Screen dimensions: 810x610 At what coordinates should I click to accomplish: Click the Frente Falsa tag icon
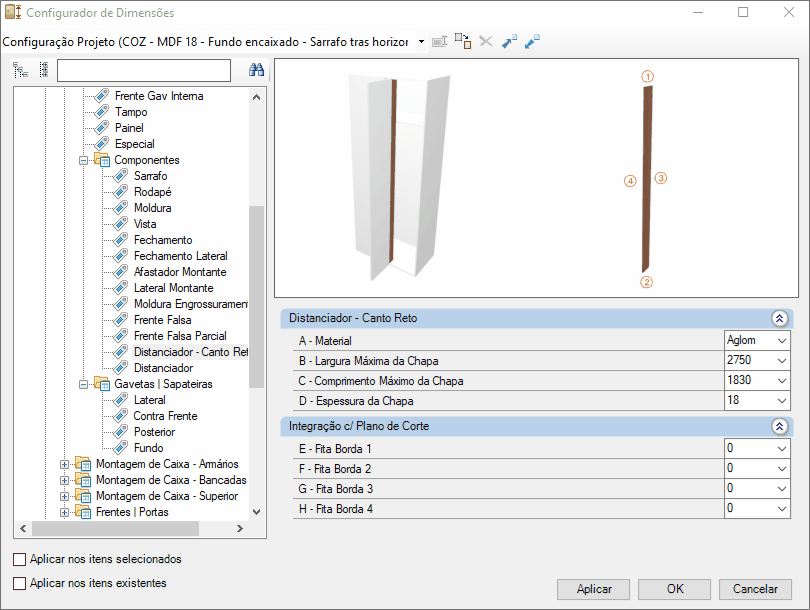pos(121,320)
